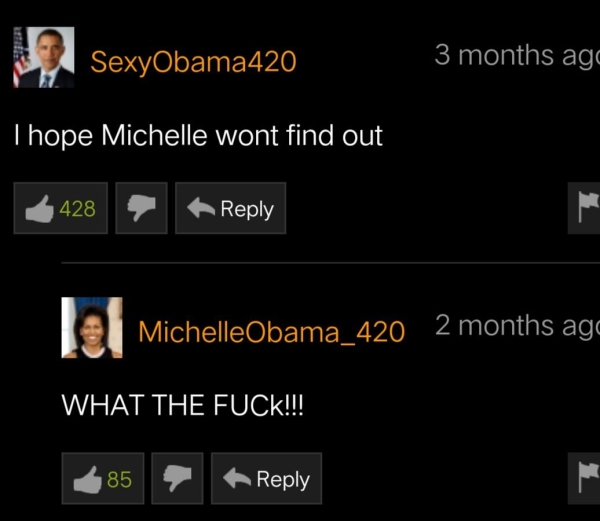Open the MichelleObama_420 username profile link
600x521 pixels.
click(x=272, y=332)
